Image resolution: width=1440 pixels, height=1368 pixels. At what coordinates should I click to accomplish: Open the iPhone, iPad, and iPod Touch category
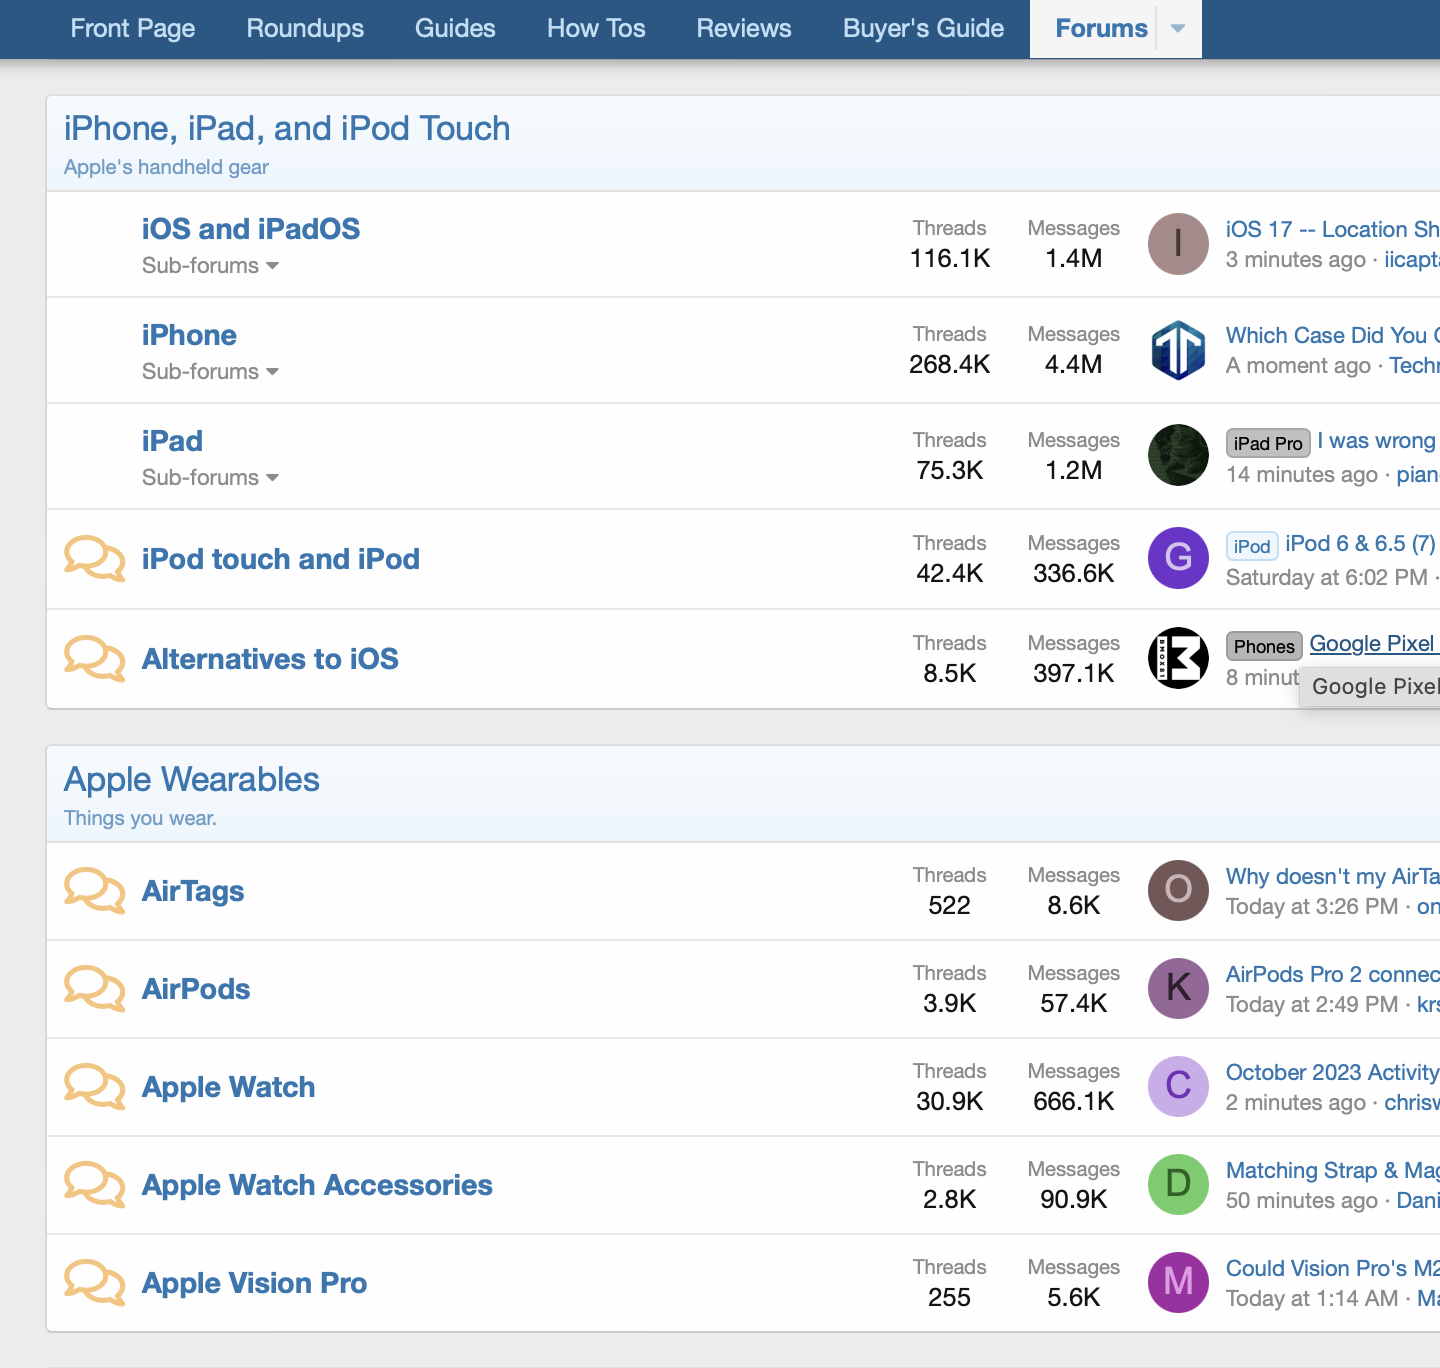click(x=287, y=129)
